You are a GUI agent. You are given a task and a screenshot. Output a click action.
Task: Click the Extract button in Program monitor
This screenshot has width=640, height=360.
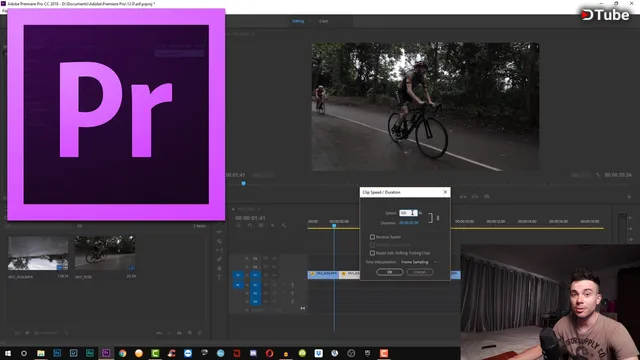(475, 196)
